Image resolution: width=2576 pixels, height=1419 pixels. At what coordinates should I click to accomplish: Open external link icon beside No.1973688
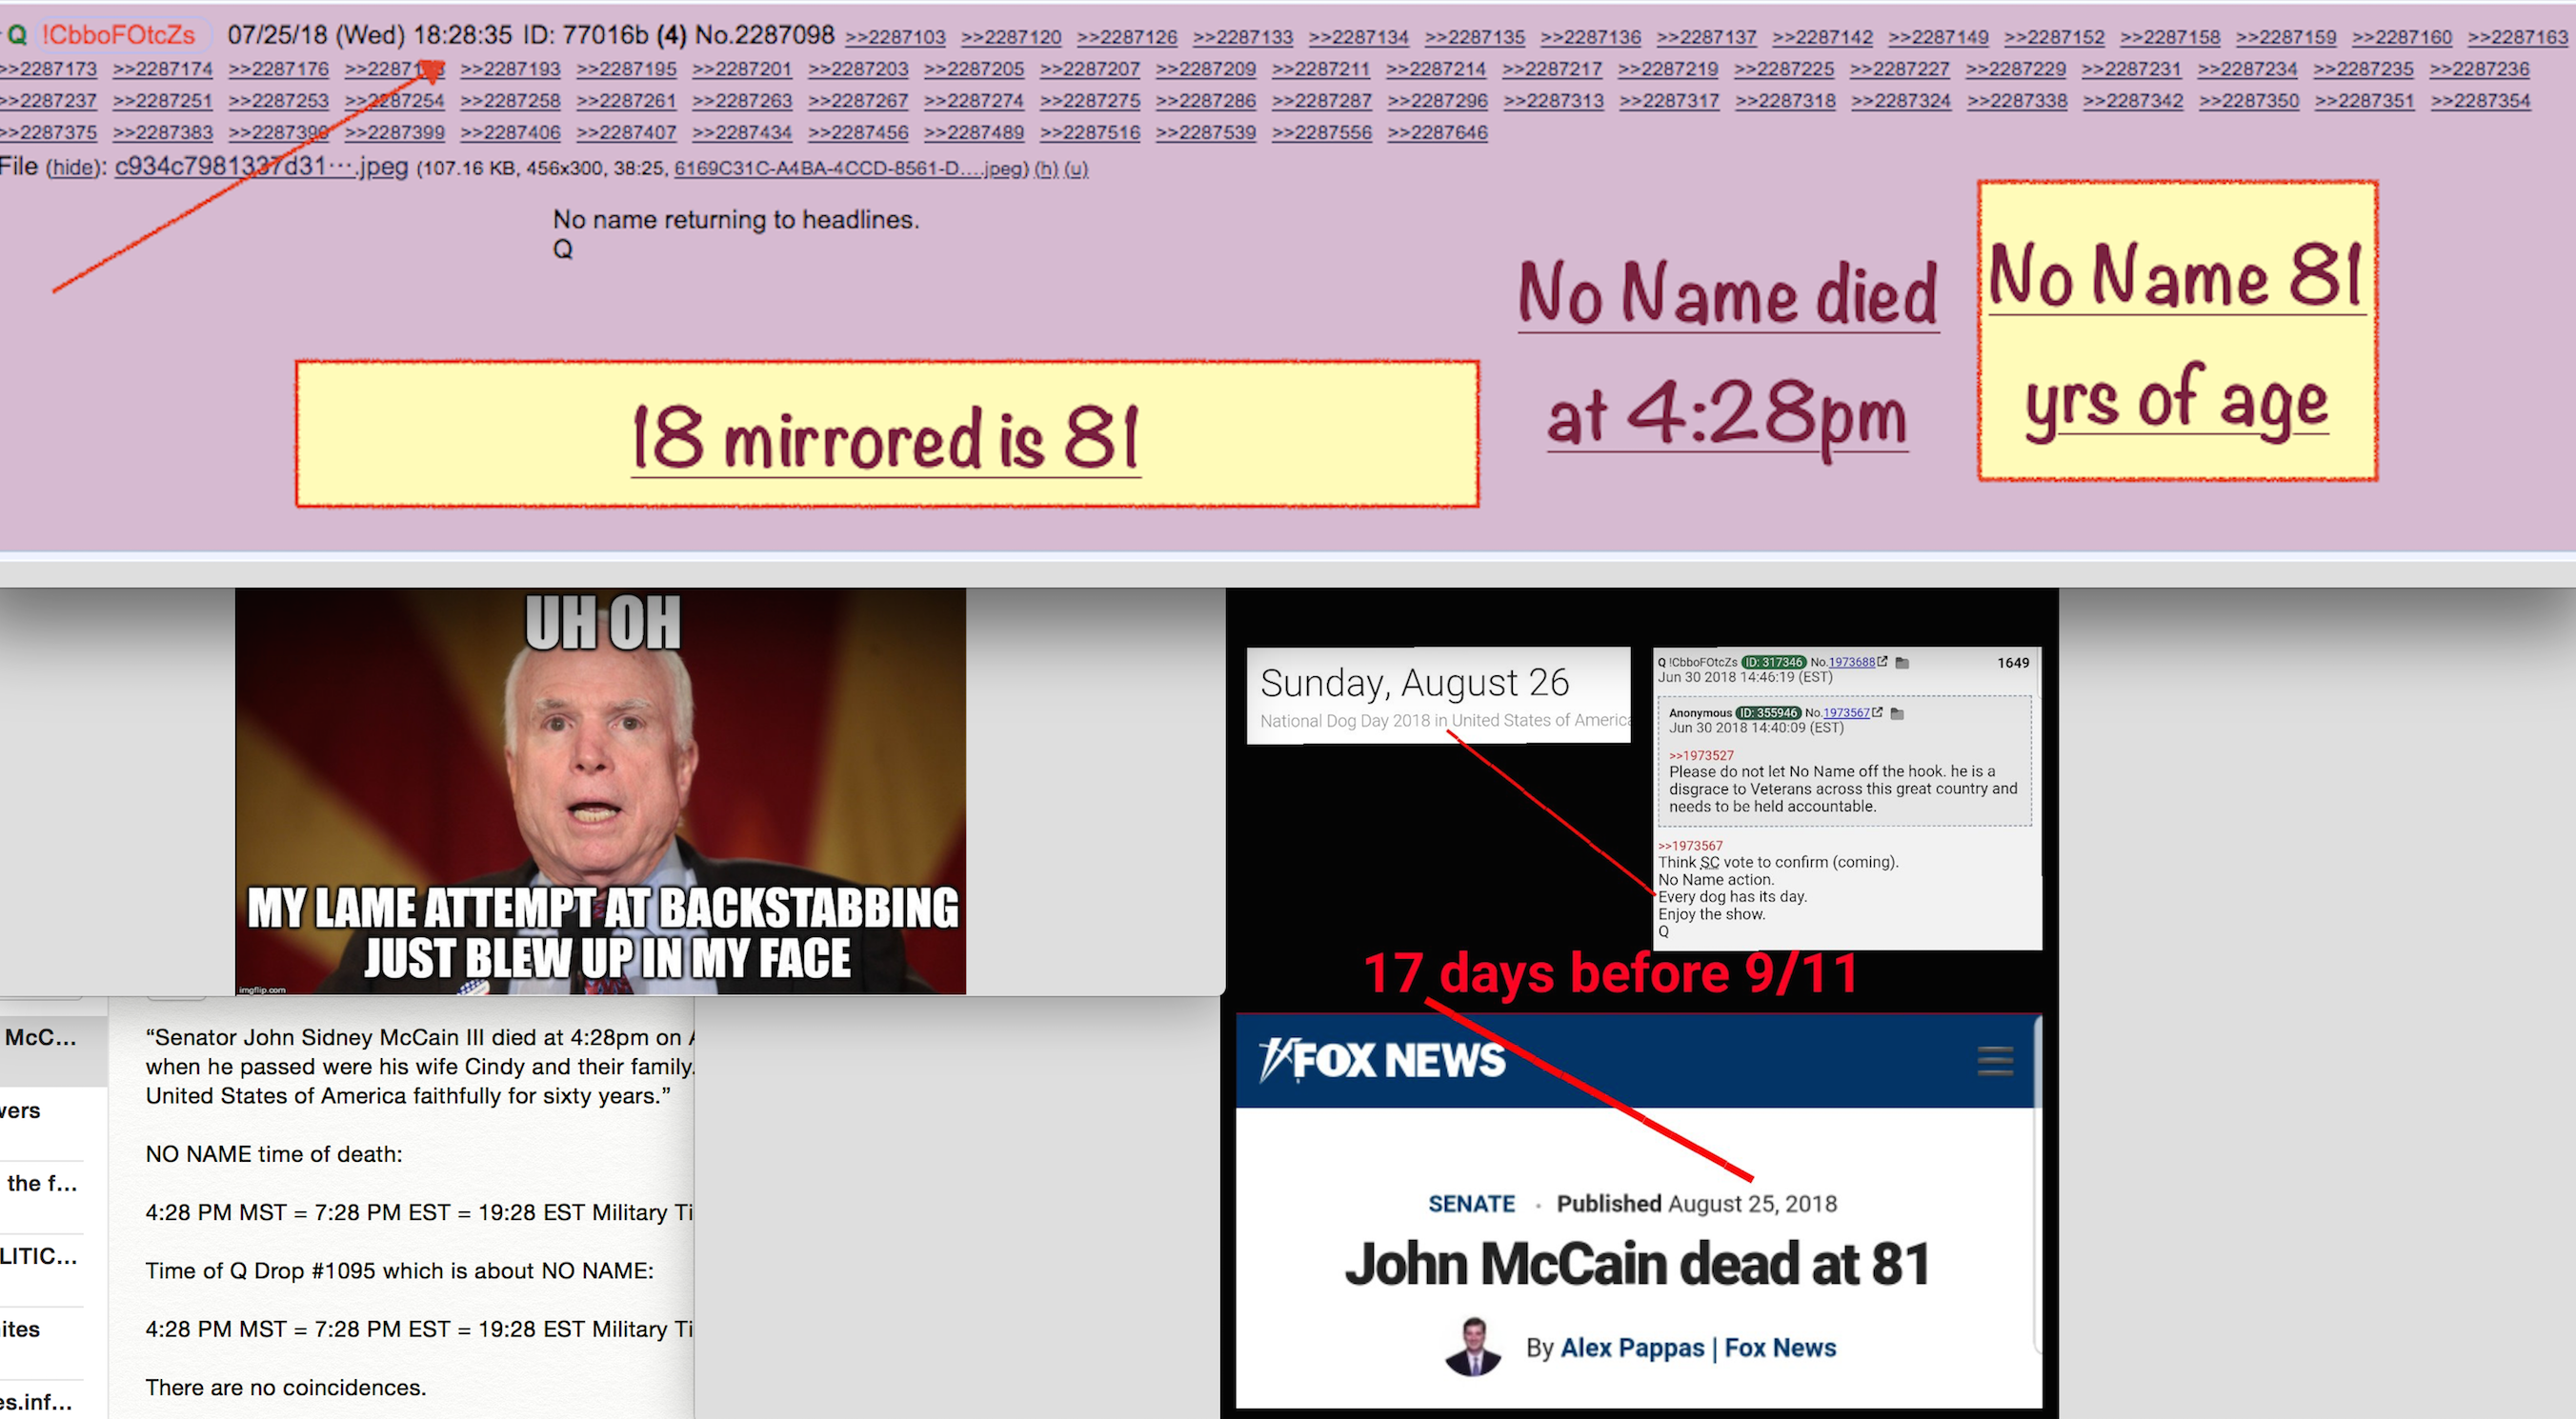point(1883,662)
